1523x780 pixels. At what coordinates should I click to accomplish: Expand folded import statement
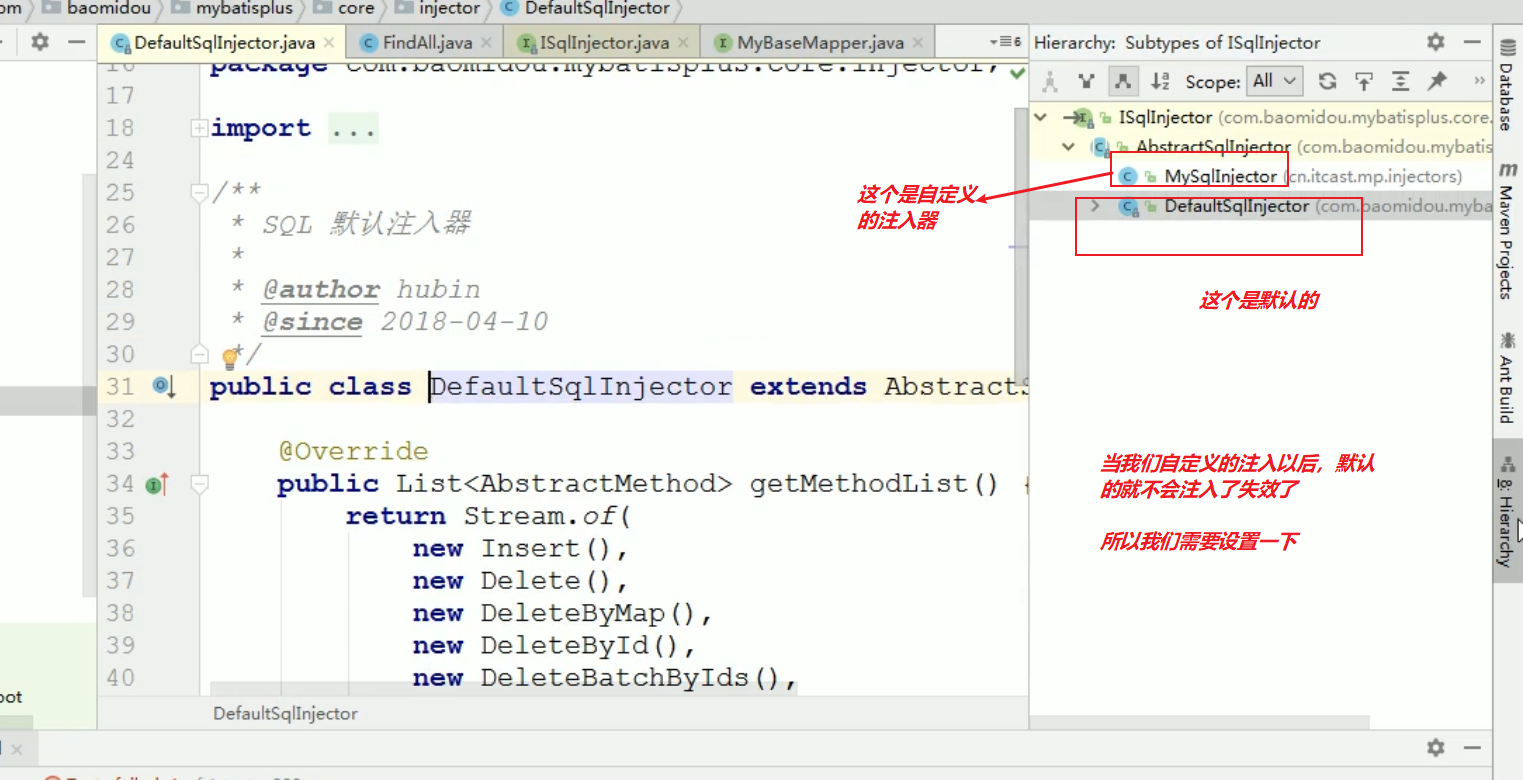tap(199, 128)
